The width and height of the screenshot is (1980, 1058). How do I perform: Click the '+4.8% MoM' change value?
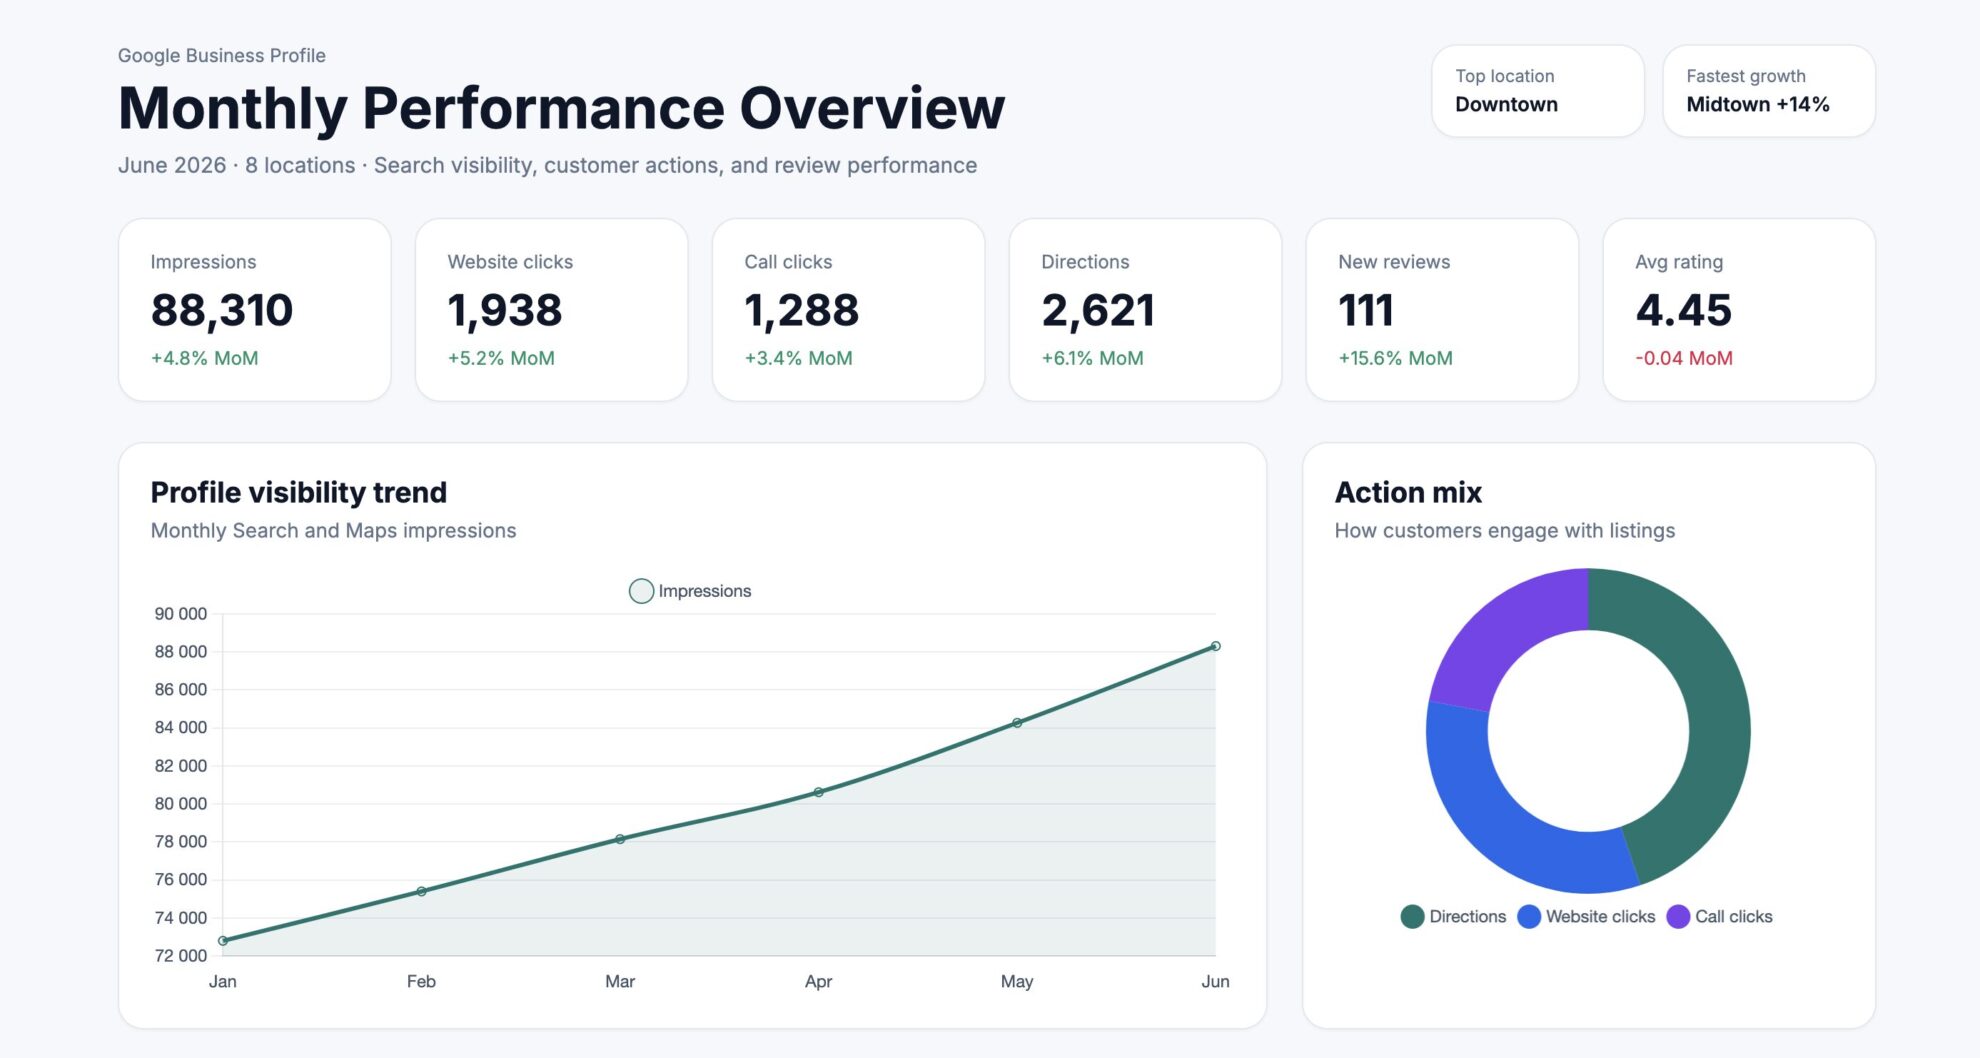pos(205,358)
